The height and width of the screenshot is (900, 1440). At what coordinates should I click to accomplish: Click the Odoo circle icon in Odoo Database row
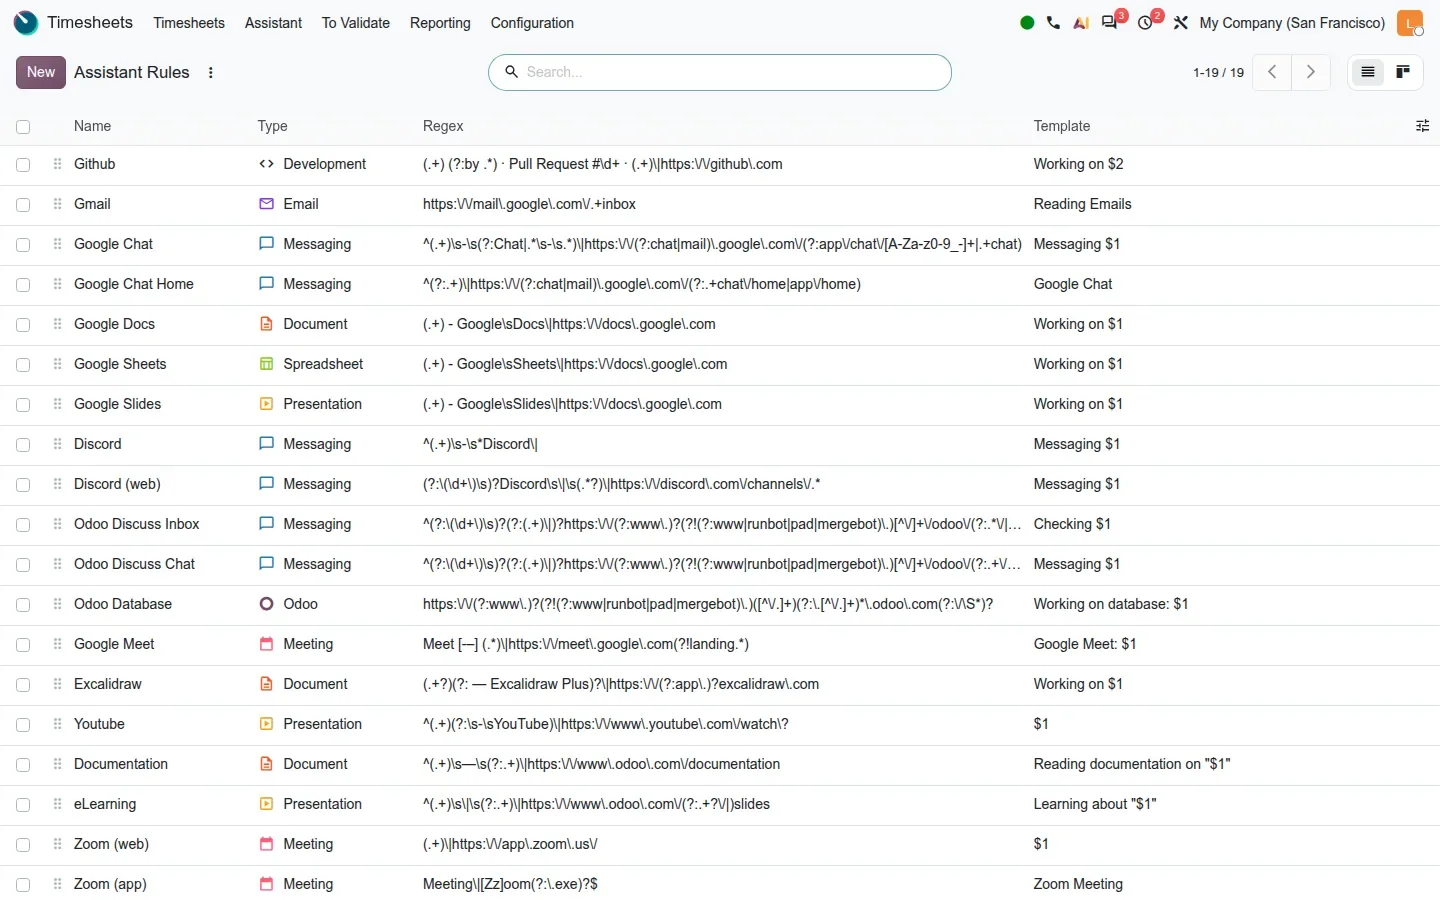click(266, 604)
